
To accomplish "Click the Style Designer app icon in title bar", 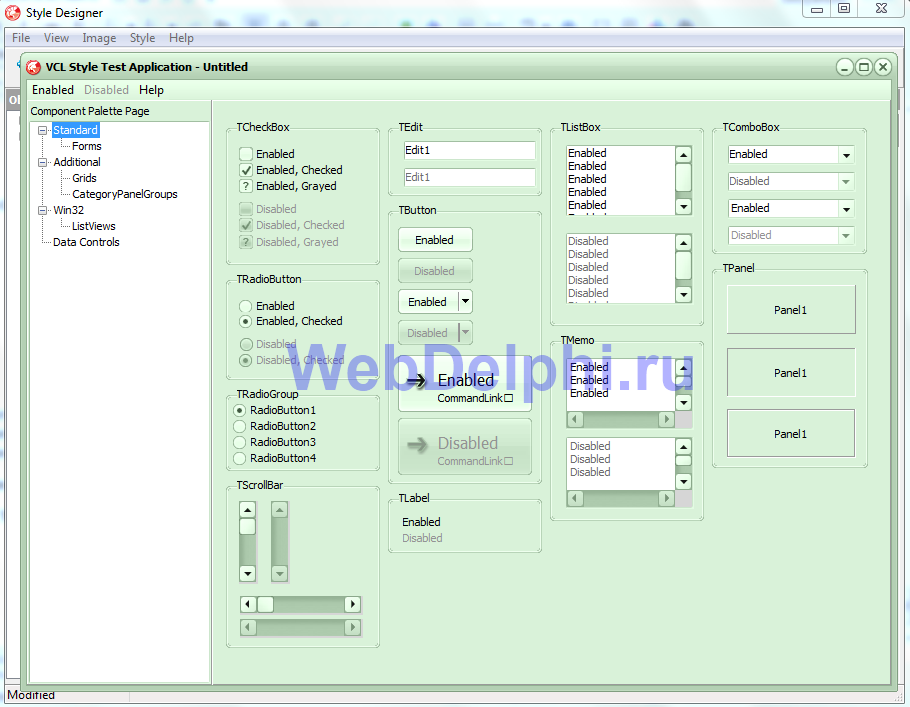I will click(13, 12).
